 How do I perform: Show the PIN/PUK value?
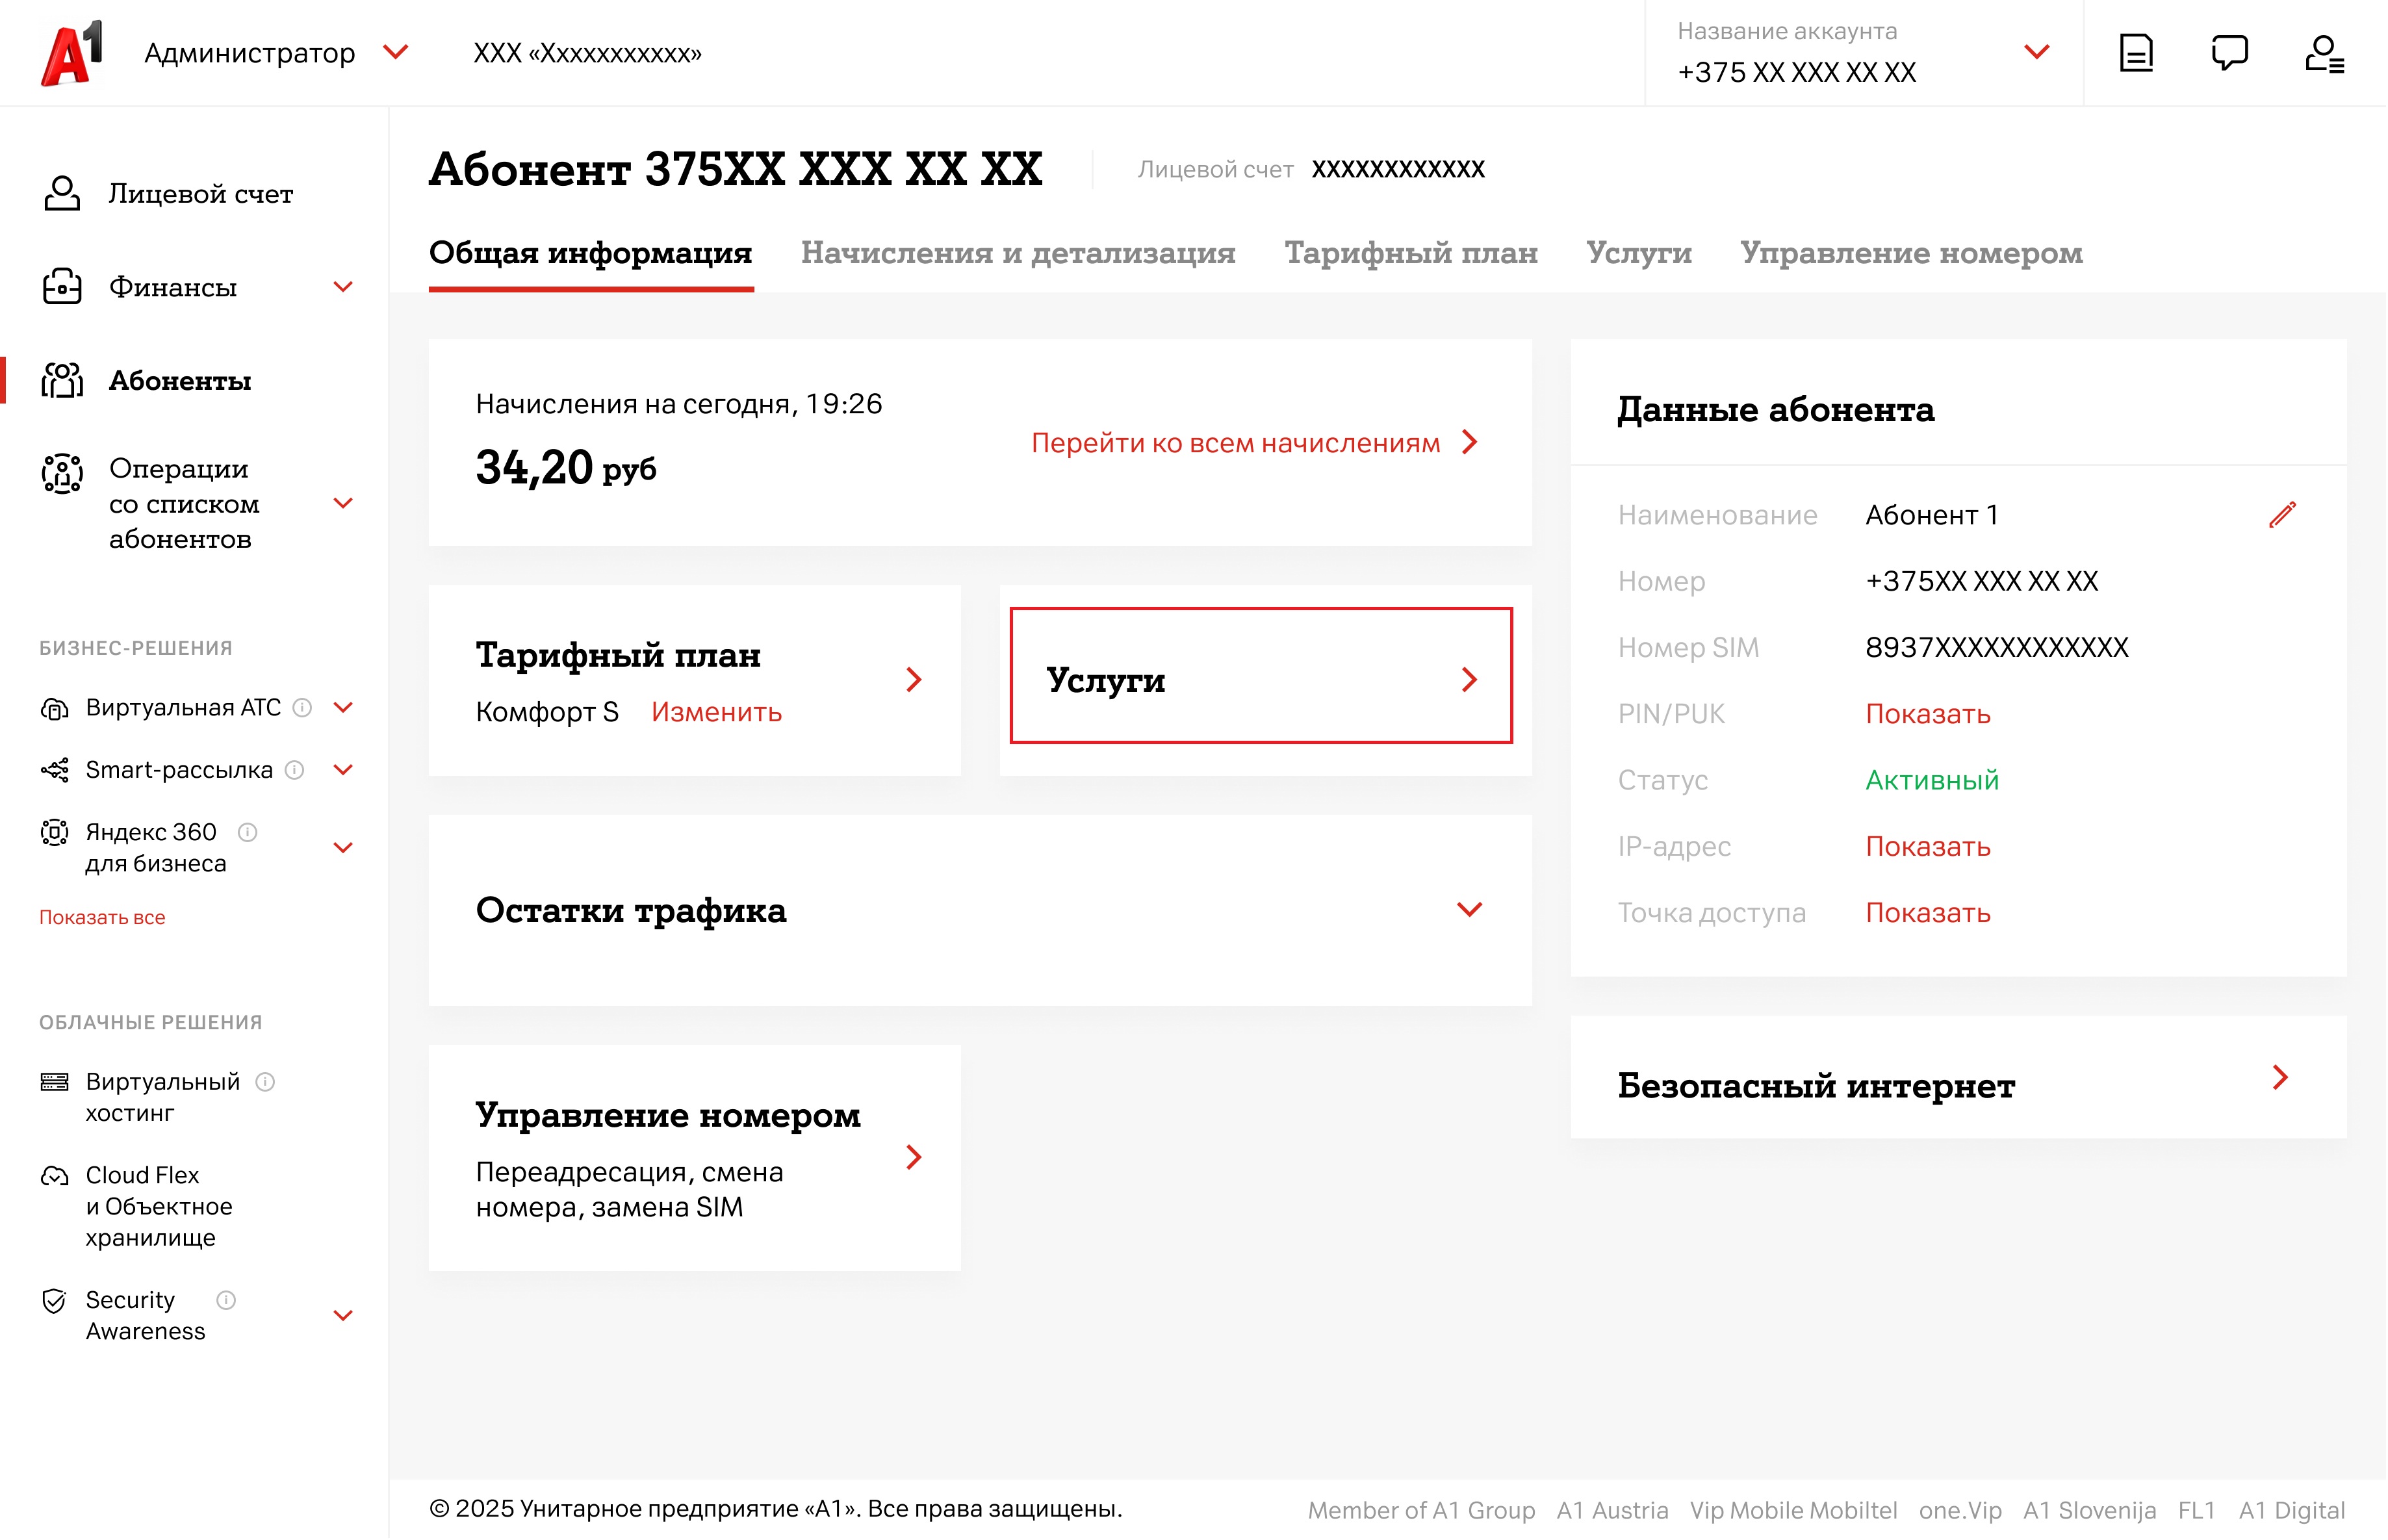point(1928,714)
